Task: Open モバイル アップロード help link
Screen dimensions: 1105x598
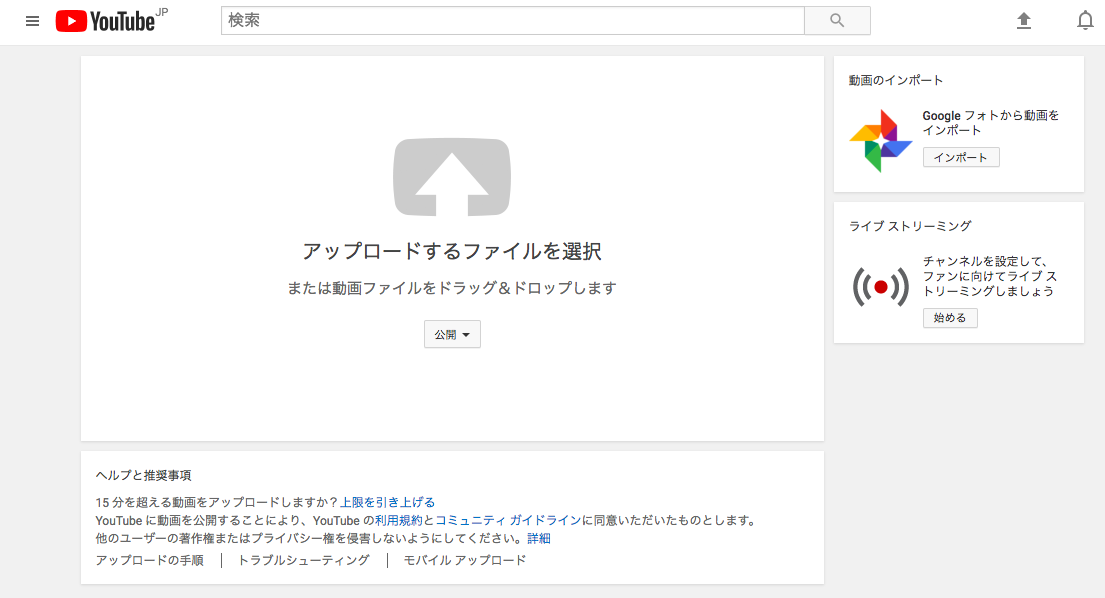Action: (465, 560)
